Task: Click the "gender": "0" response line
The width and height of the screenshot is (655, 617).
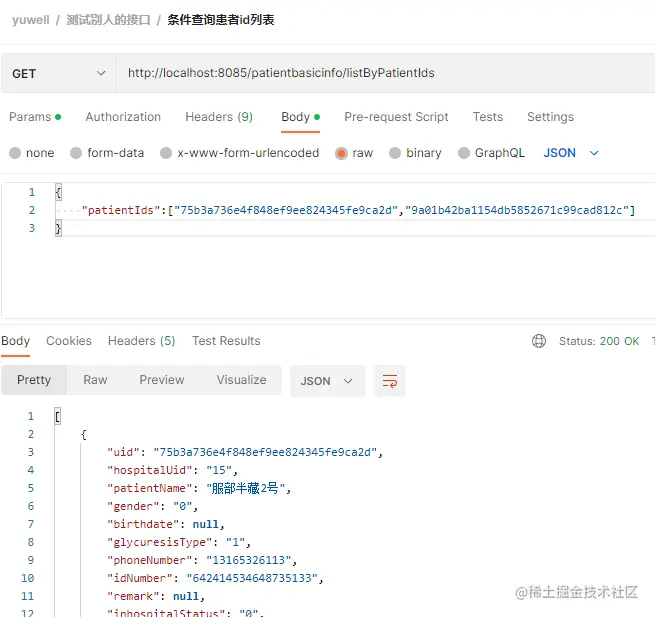Action: pos(152,506)
